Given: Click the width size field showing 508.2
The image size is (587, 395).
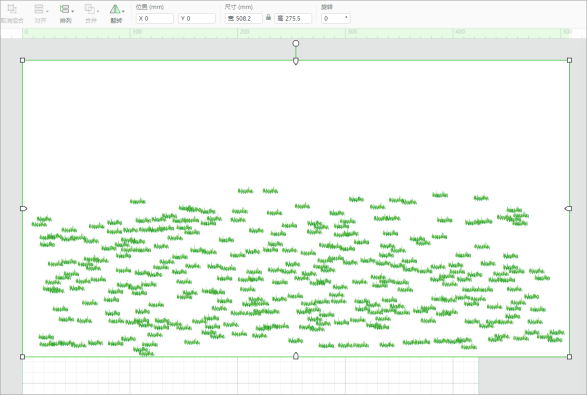Looking at the screenshot, I should [244, 18].
